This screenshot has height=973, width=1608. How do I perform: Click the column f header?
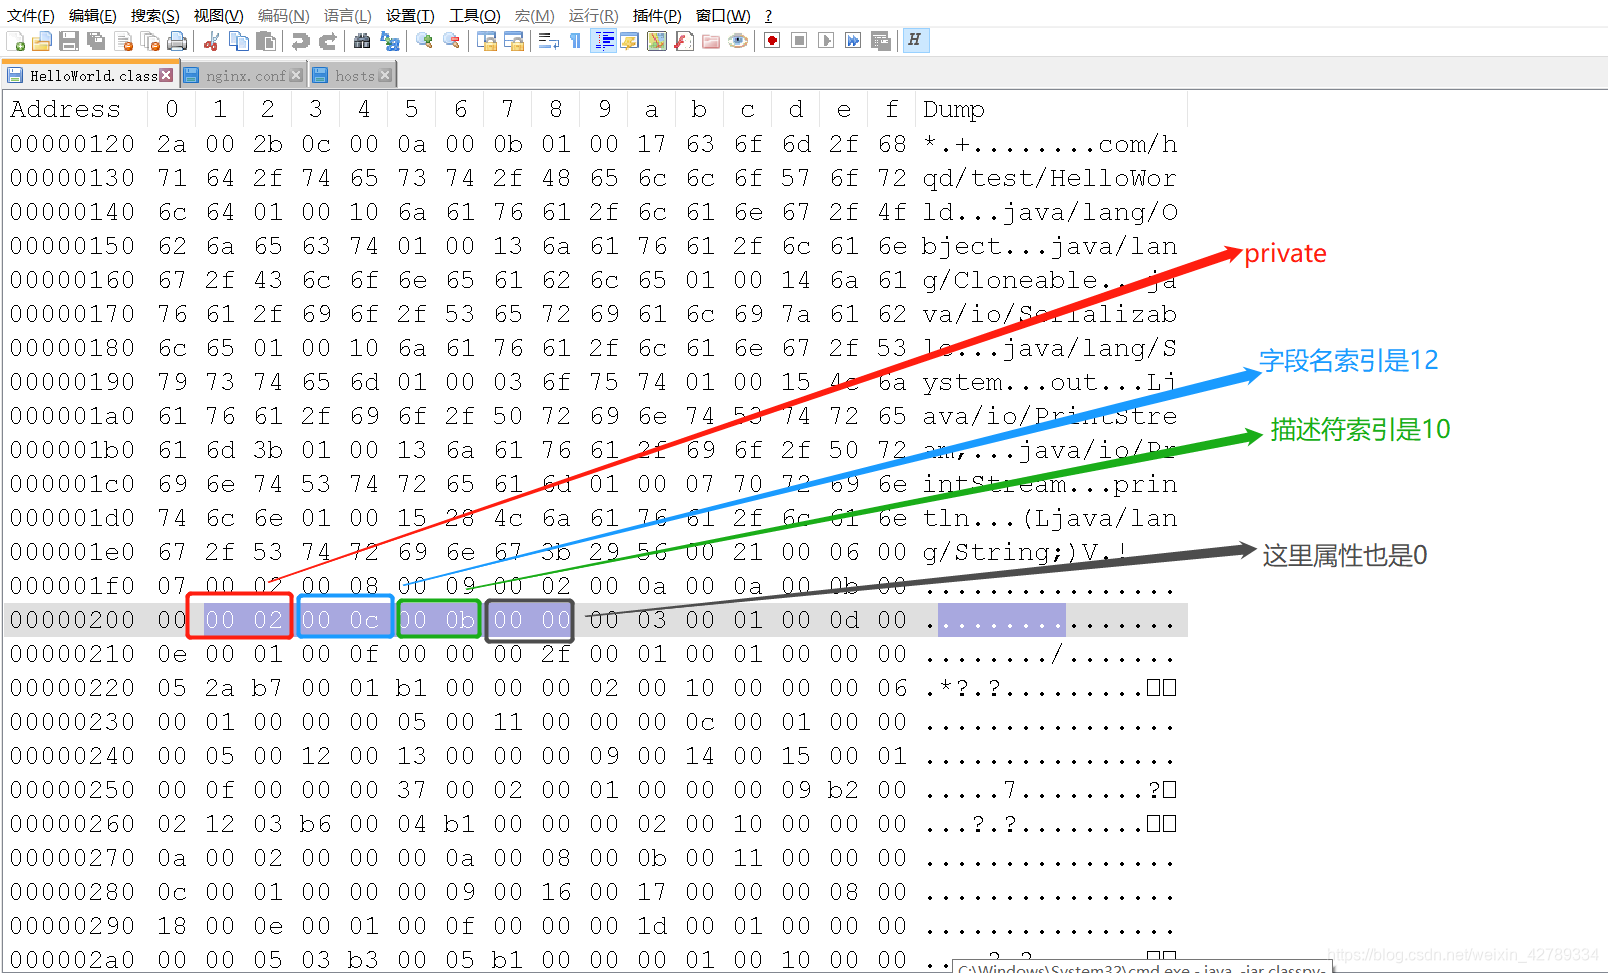[892, 109]
